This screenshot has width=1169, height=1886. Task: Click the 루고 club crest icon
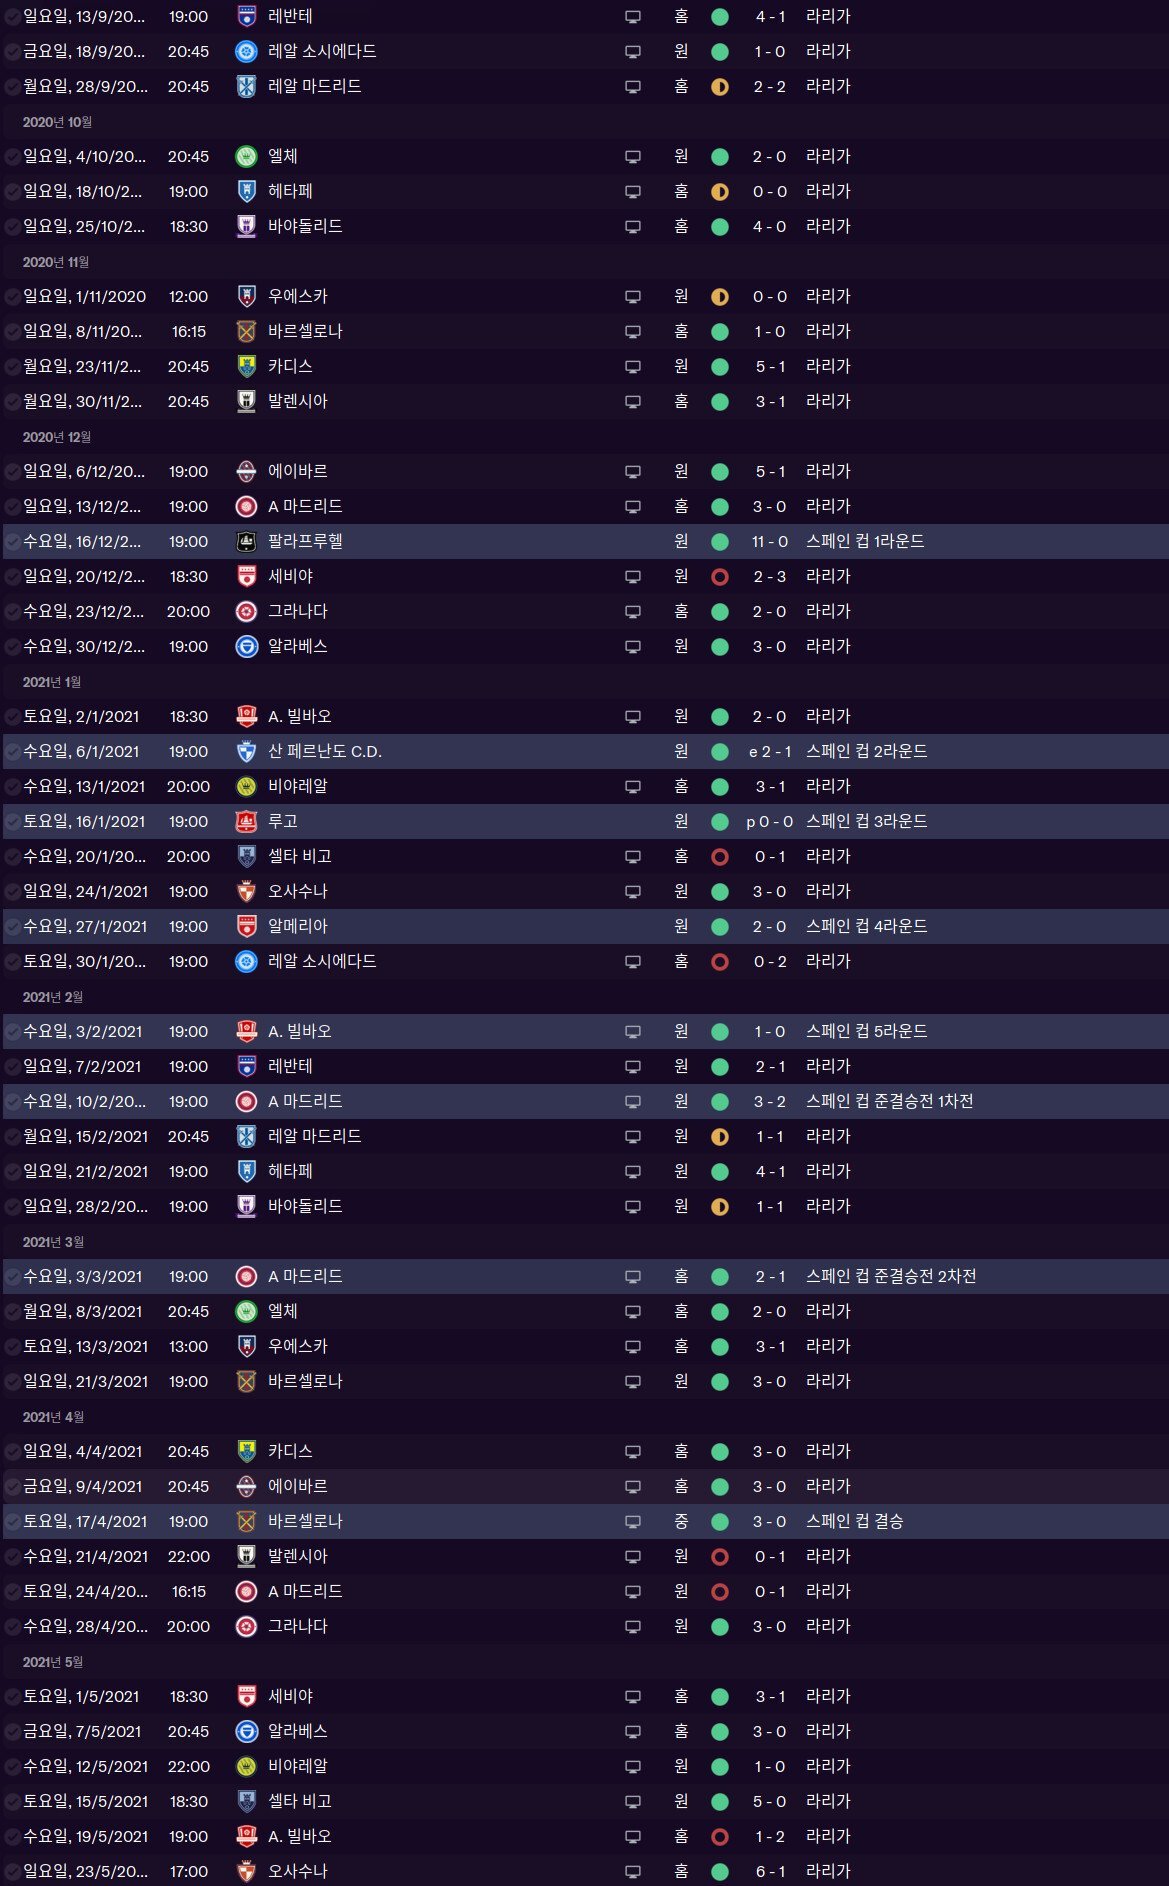[246, 822]
